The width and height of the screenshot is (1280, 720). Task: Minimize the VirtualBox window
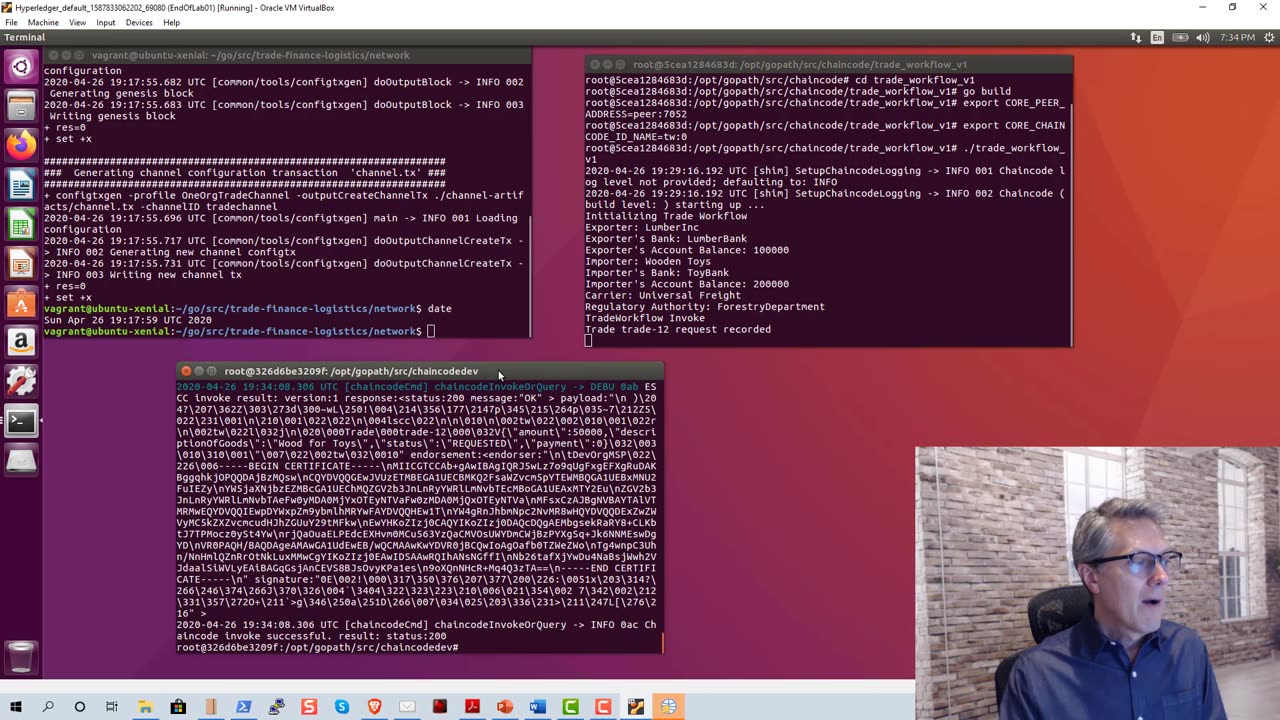[1202, 7]
